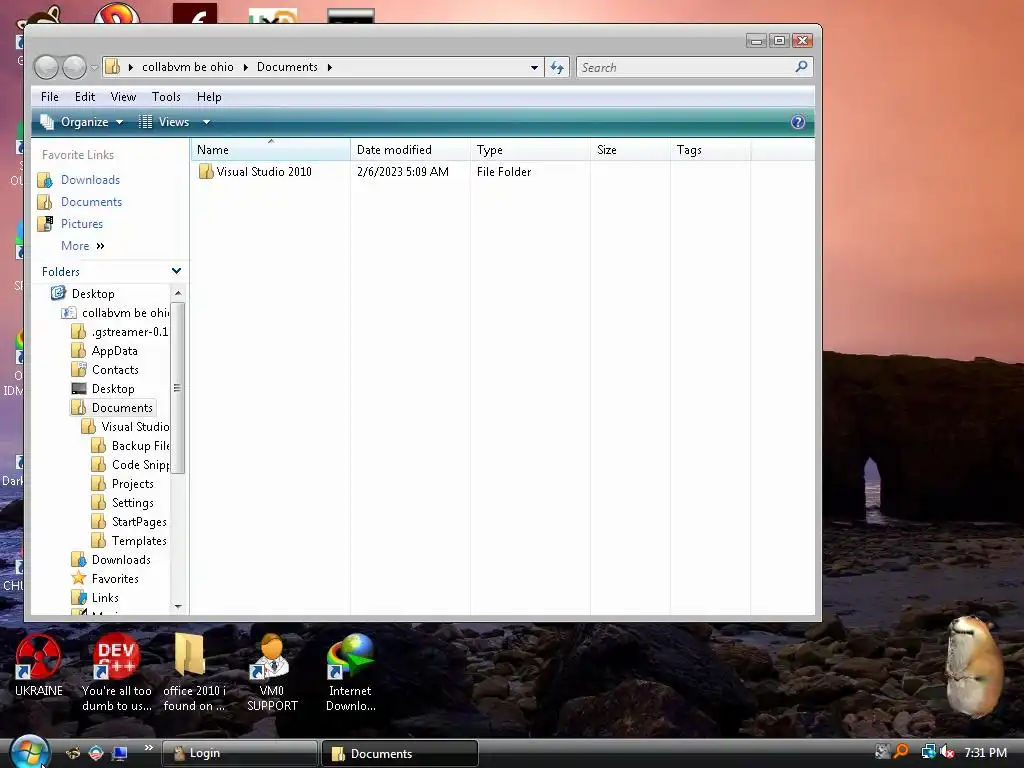
Task: Click the 7:31 PM taskbar clock
Action: 985,752
